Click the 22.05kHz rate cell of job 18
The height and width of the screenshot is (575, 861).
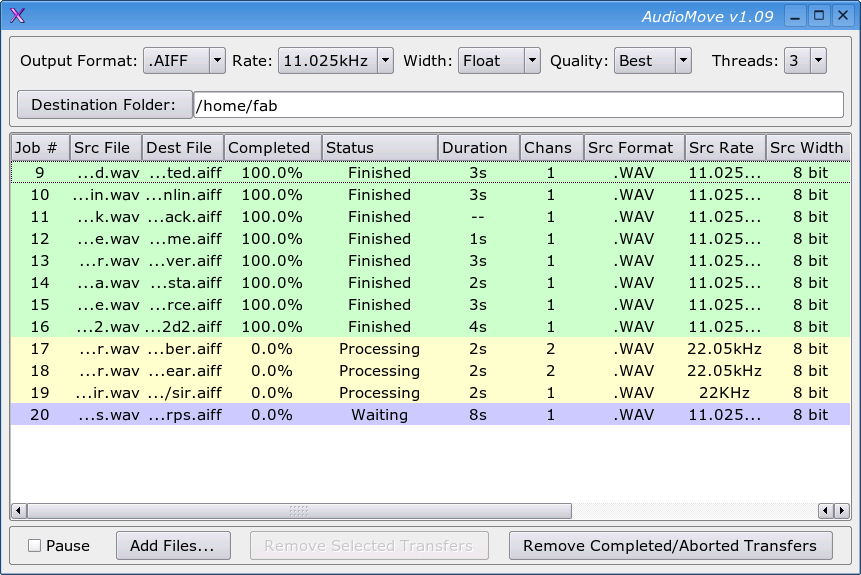[725, 371]
